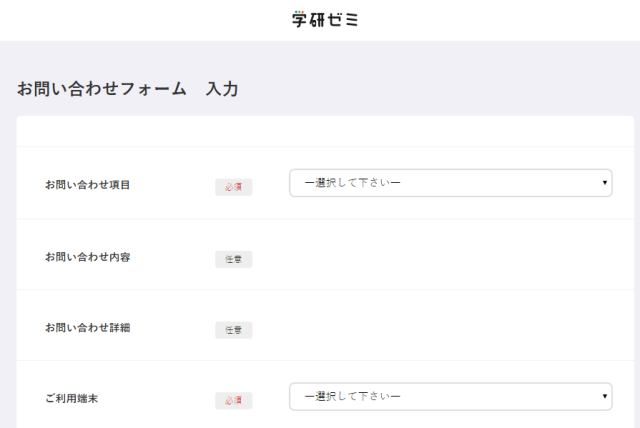
Task: Click empty field area of お問い合わせ詳細 row
Action: coord(450,328)
